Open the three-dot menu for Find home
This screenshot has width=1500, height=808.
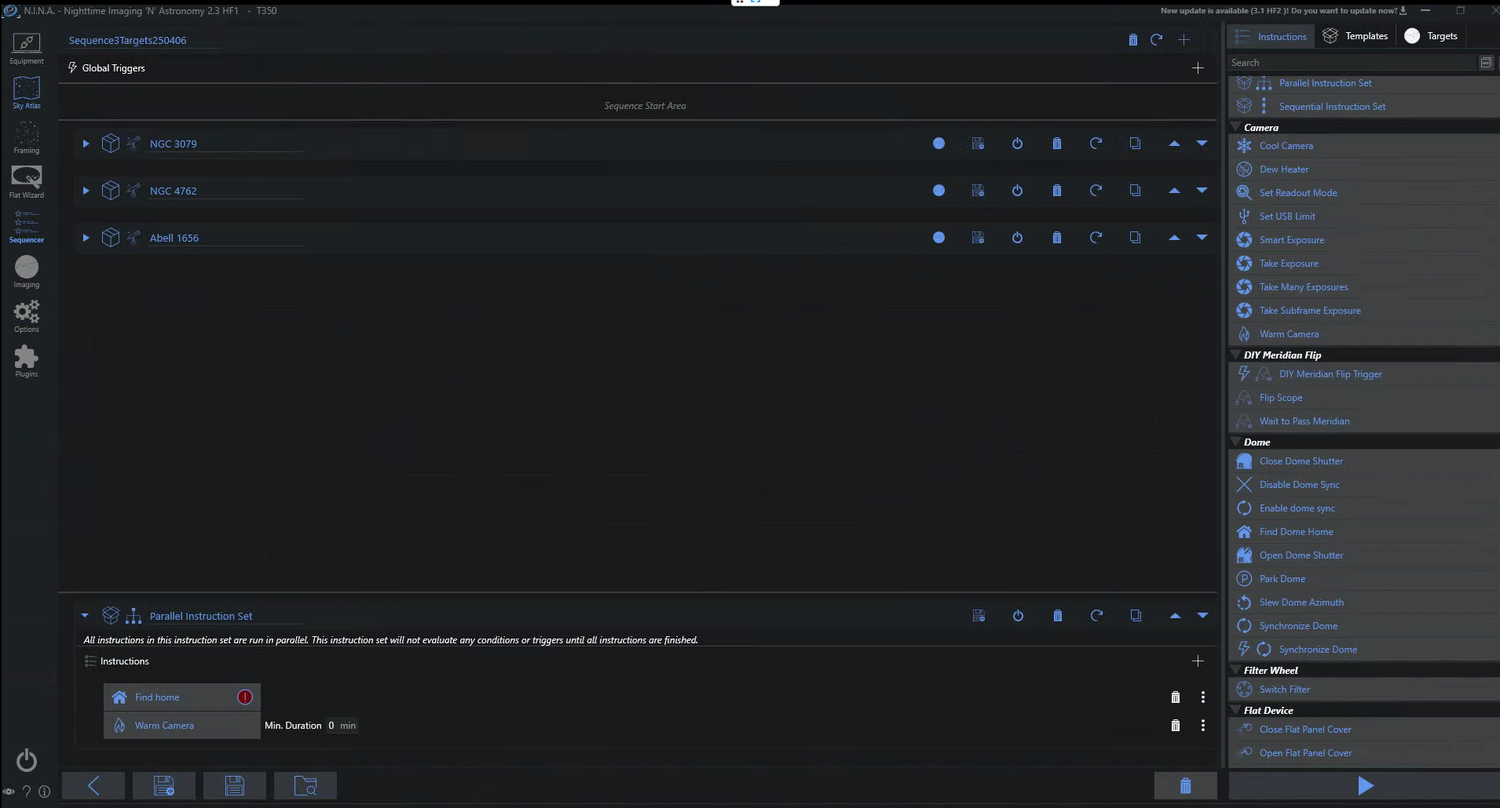[1203, 697]
